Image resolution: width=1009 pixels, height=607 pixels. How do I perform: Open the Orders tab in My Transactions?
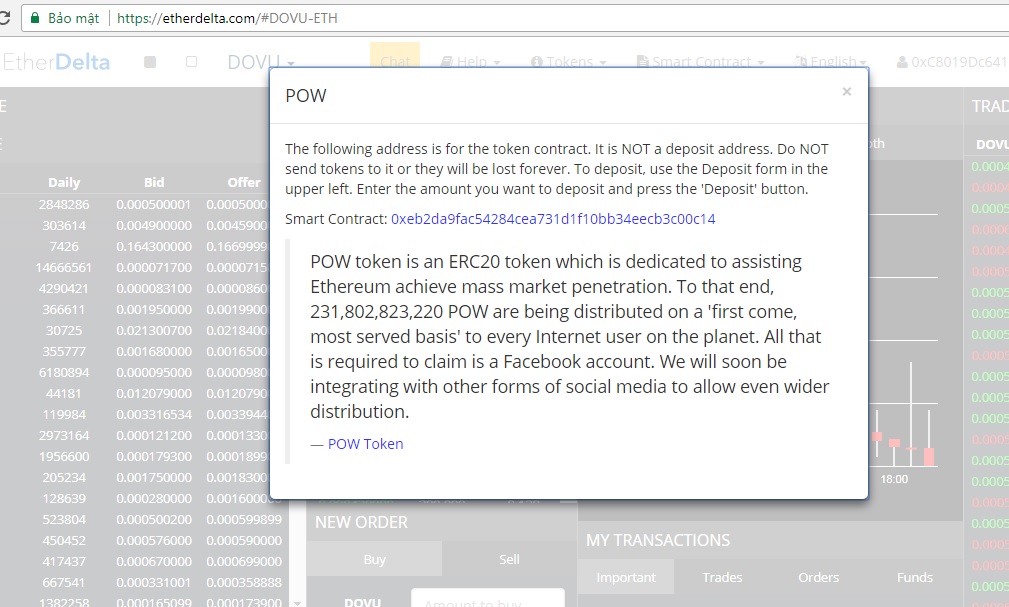click(819, 577)
